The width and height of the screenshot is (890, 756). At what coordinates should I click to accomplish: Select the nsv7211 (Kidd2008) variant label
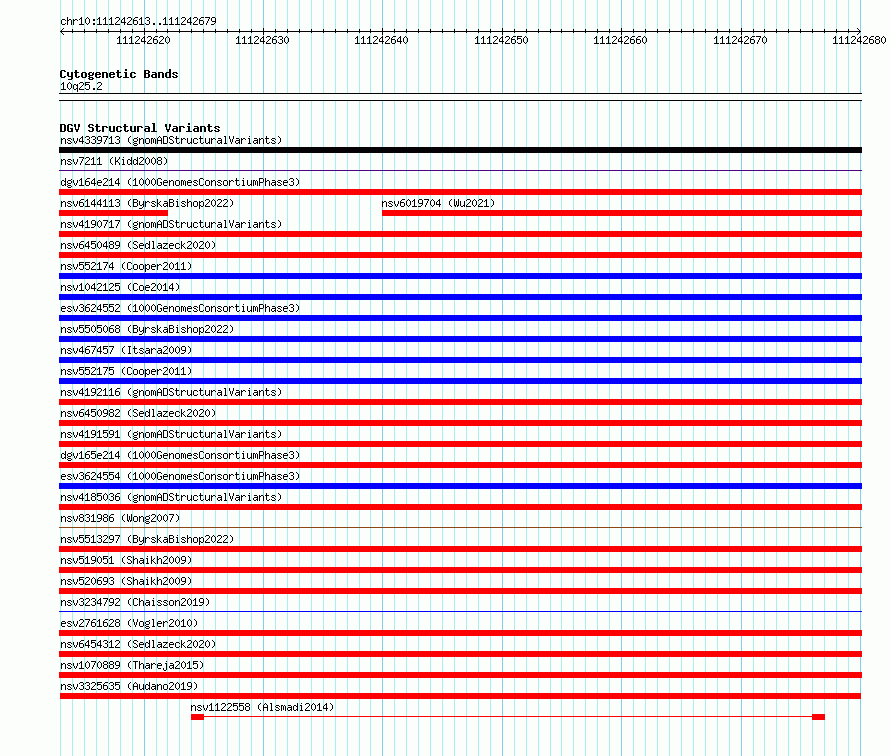[114, 161]
